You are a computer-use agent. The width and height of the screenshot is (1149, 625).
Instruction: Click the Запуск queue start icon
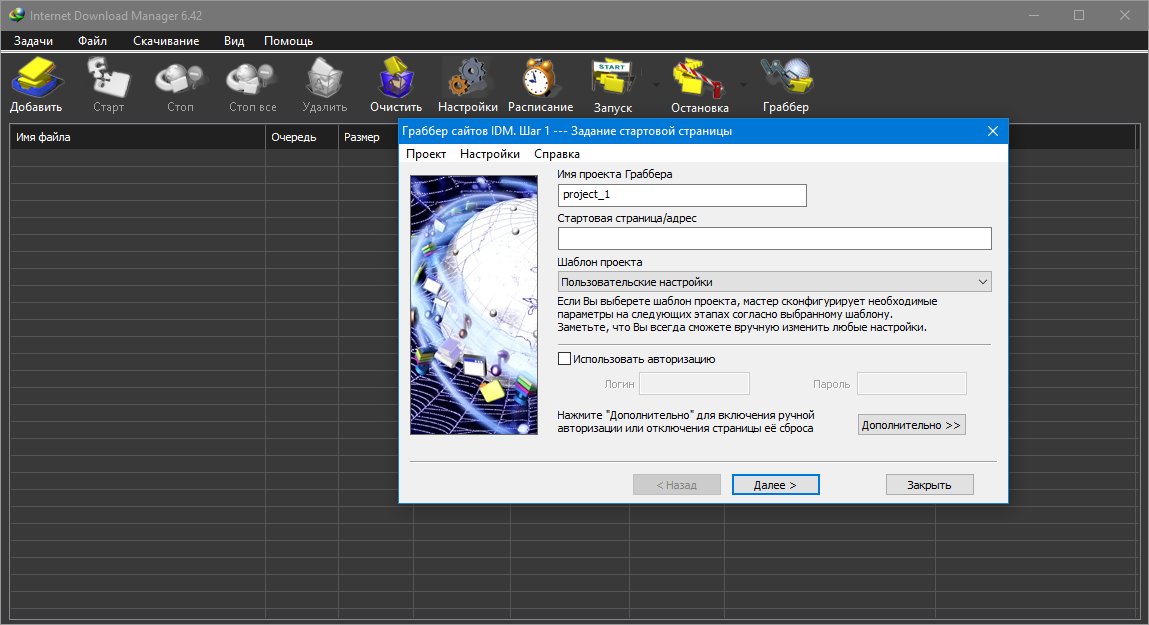point(613,84)
